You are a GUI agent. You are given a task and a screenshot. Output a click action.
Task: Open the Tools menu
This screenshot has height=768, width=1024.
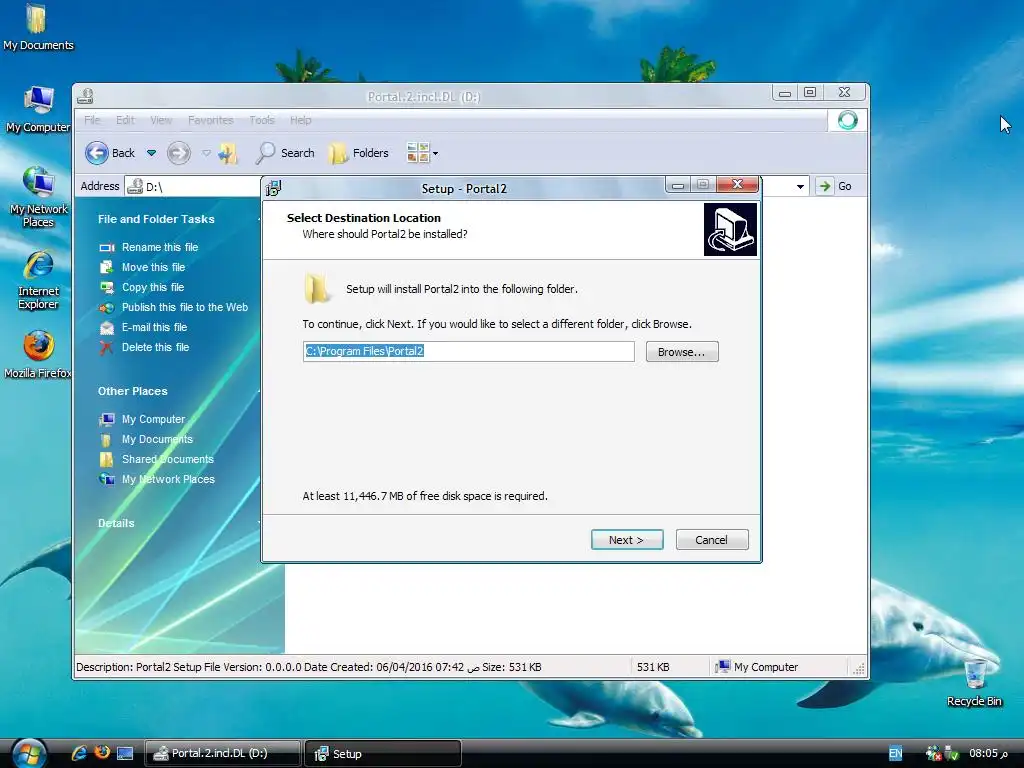pos(261,120)
